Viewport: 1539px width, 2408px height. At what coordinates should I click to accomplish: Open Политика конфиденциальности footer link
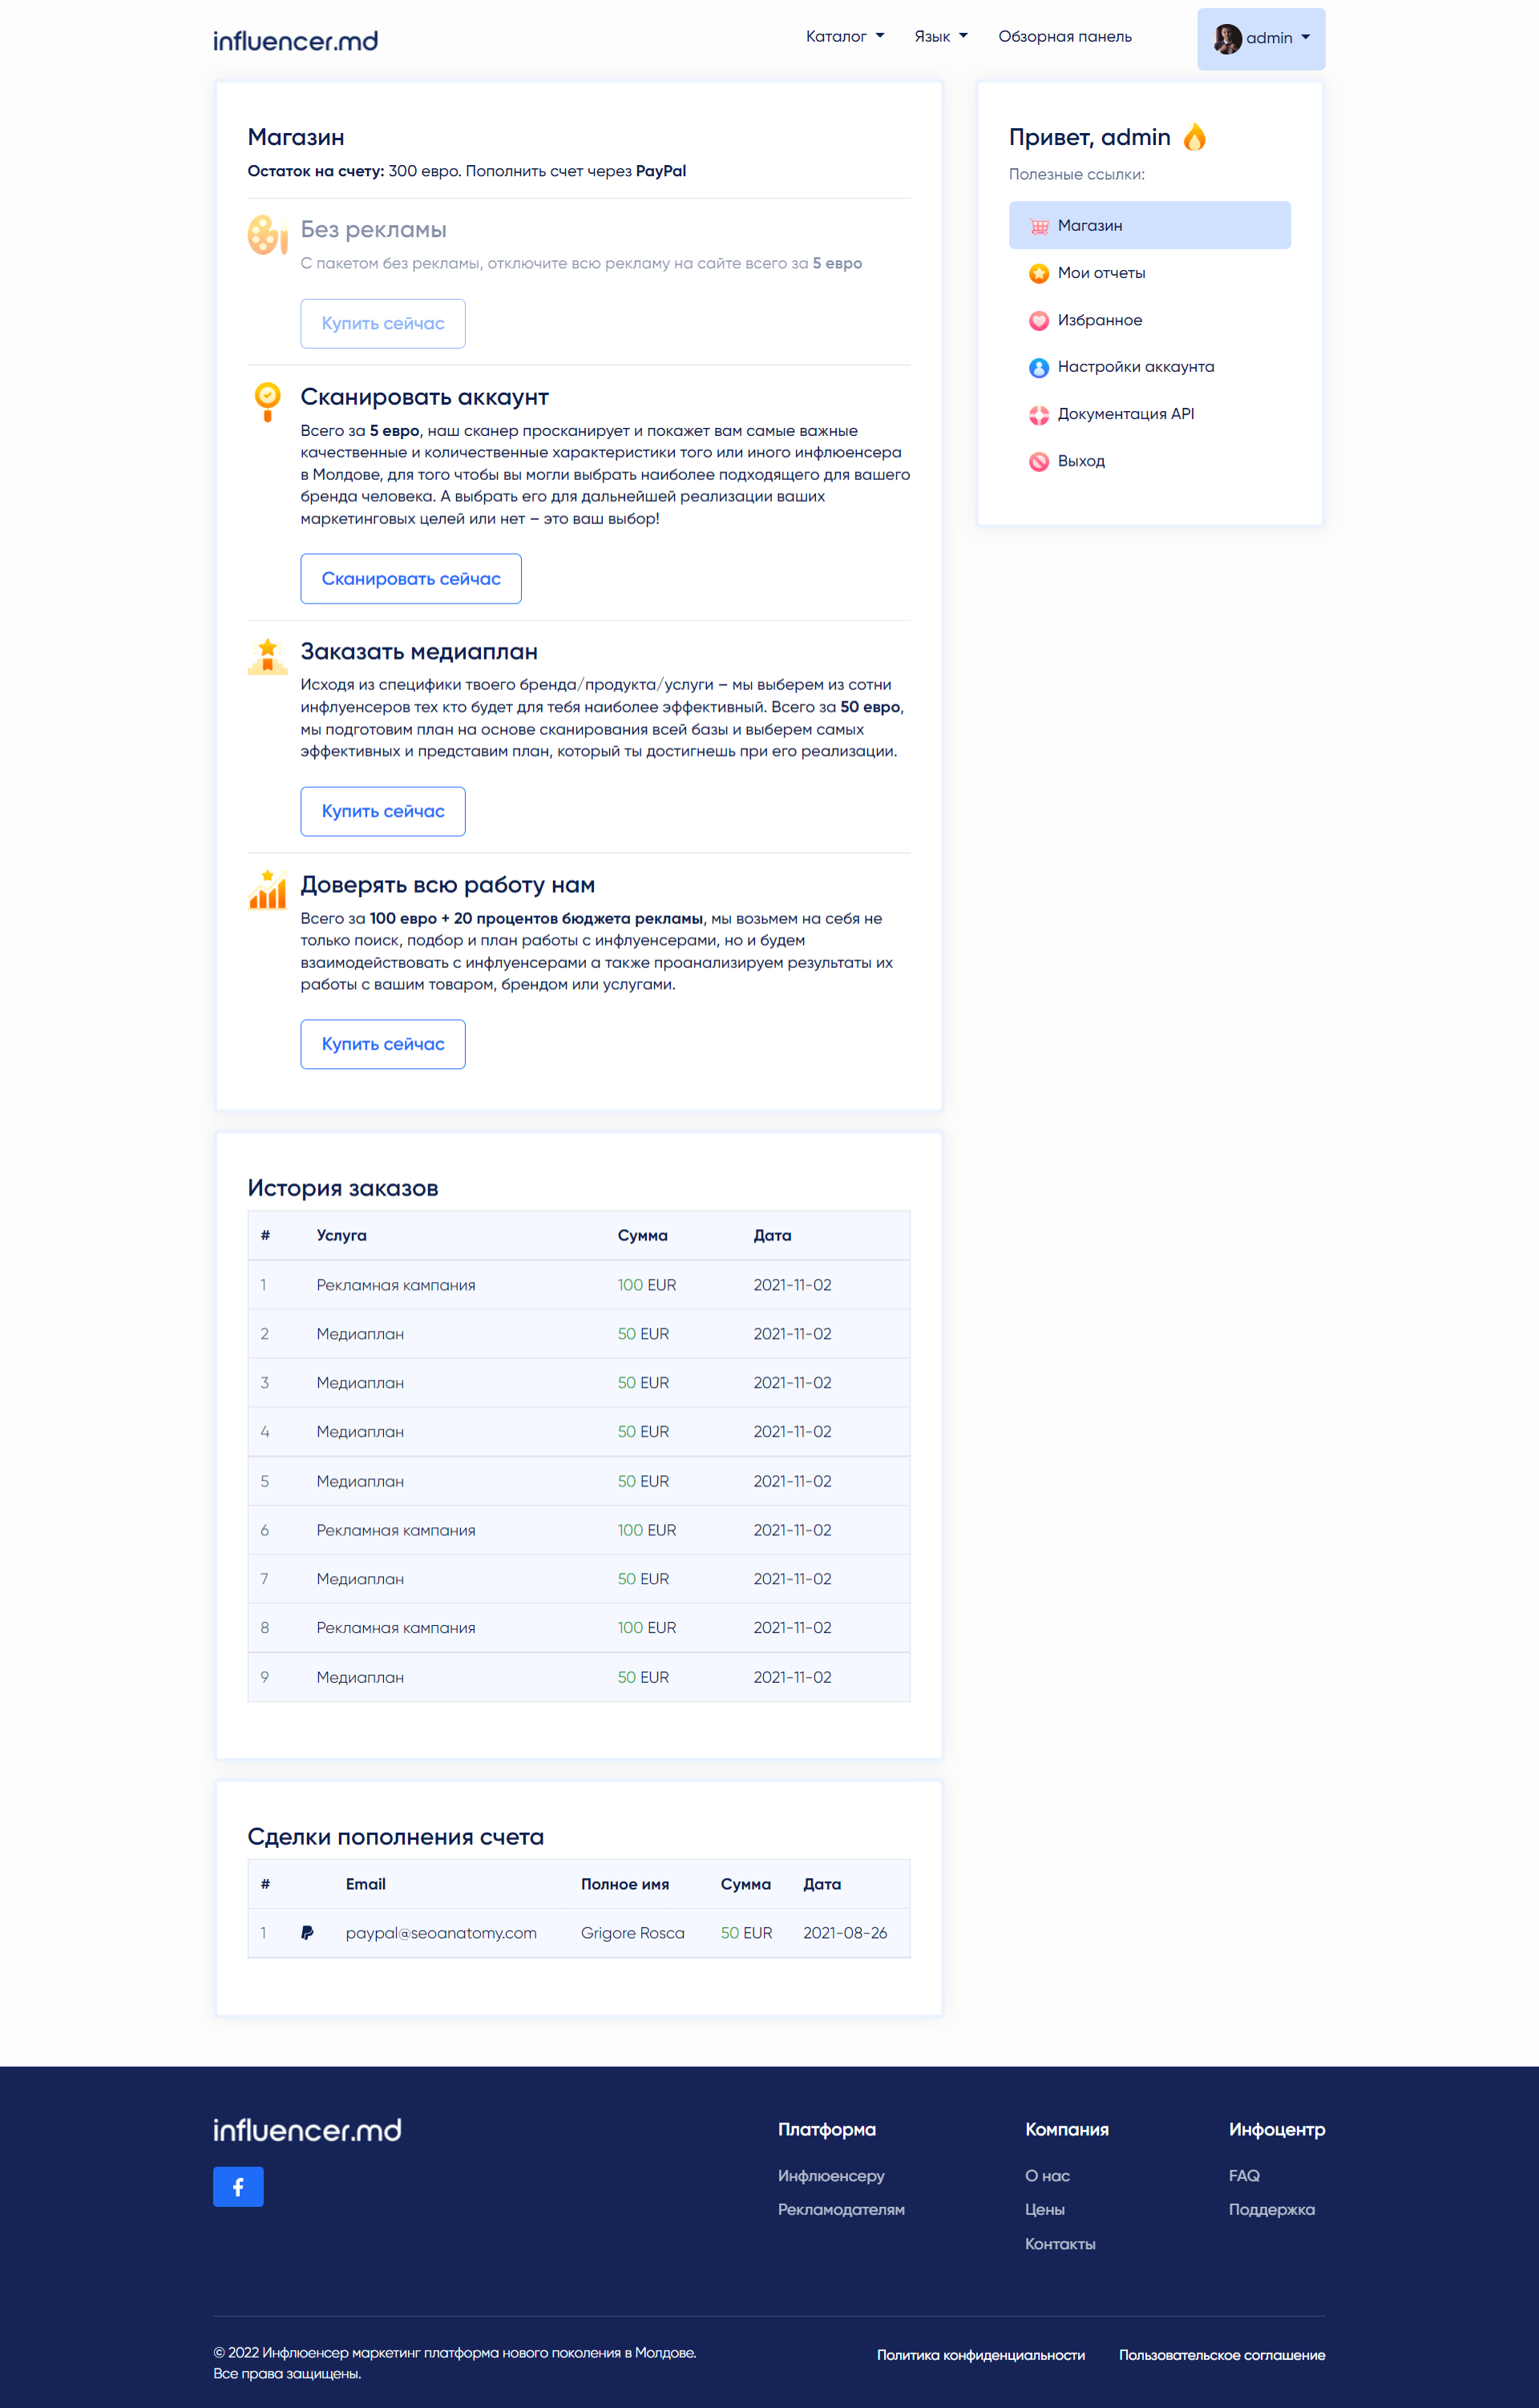click(x=980, y=2355)
